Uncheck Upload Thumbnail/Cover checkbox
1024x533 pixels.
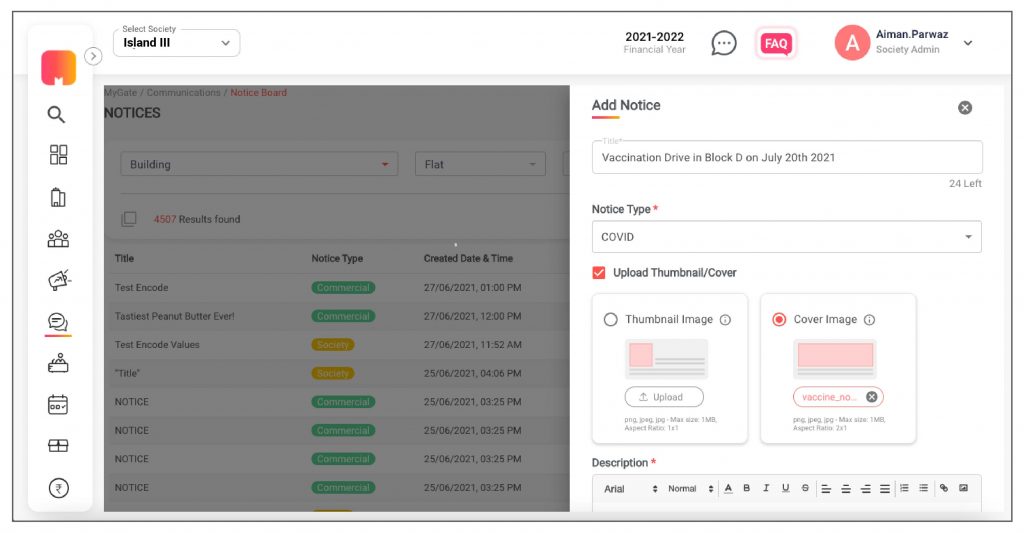click(x=599, y=273)
